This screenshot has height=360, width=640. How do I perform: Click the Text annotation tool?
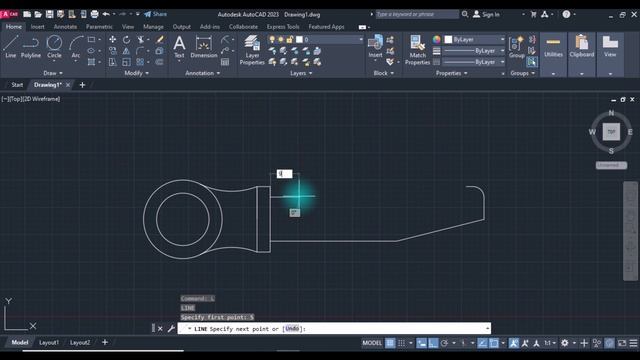(x=179, y=47)
